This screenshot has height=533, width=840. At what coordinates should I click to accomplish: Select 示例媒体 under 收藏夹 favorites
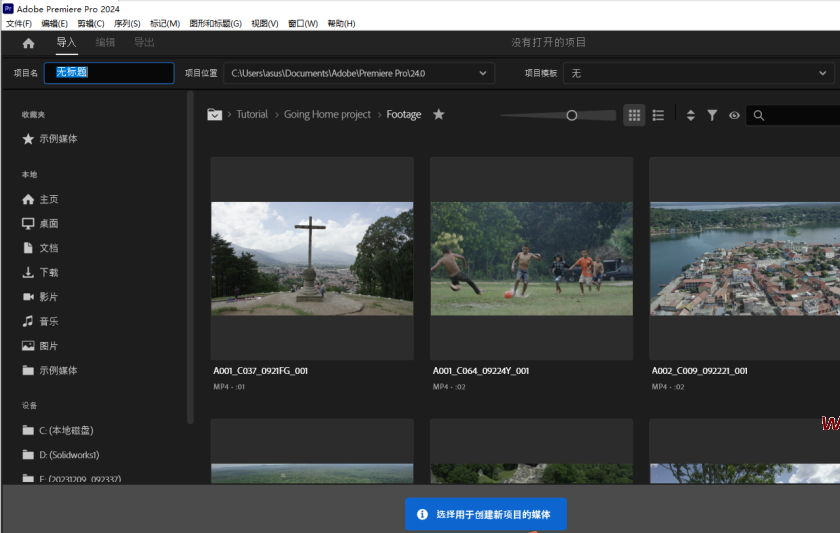click(x=58, y=139)
